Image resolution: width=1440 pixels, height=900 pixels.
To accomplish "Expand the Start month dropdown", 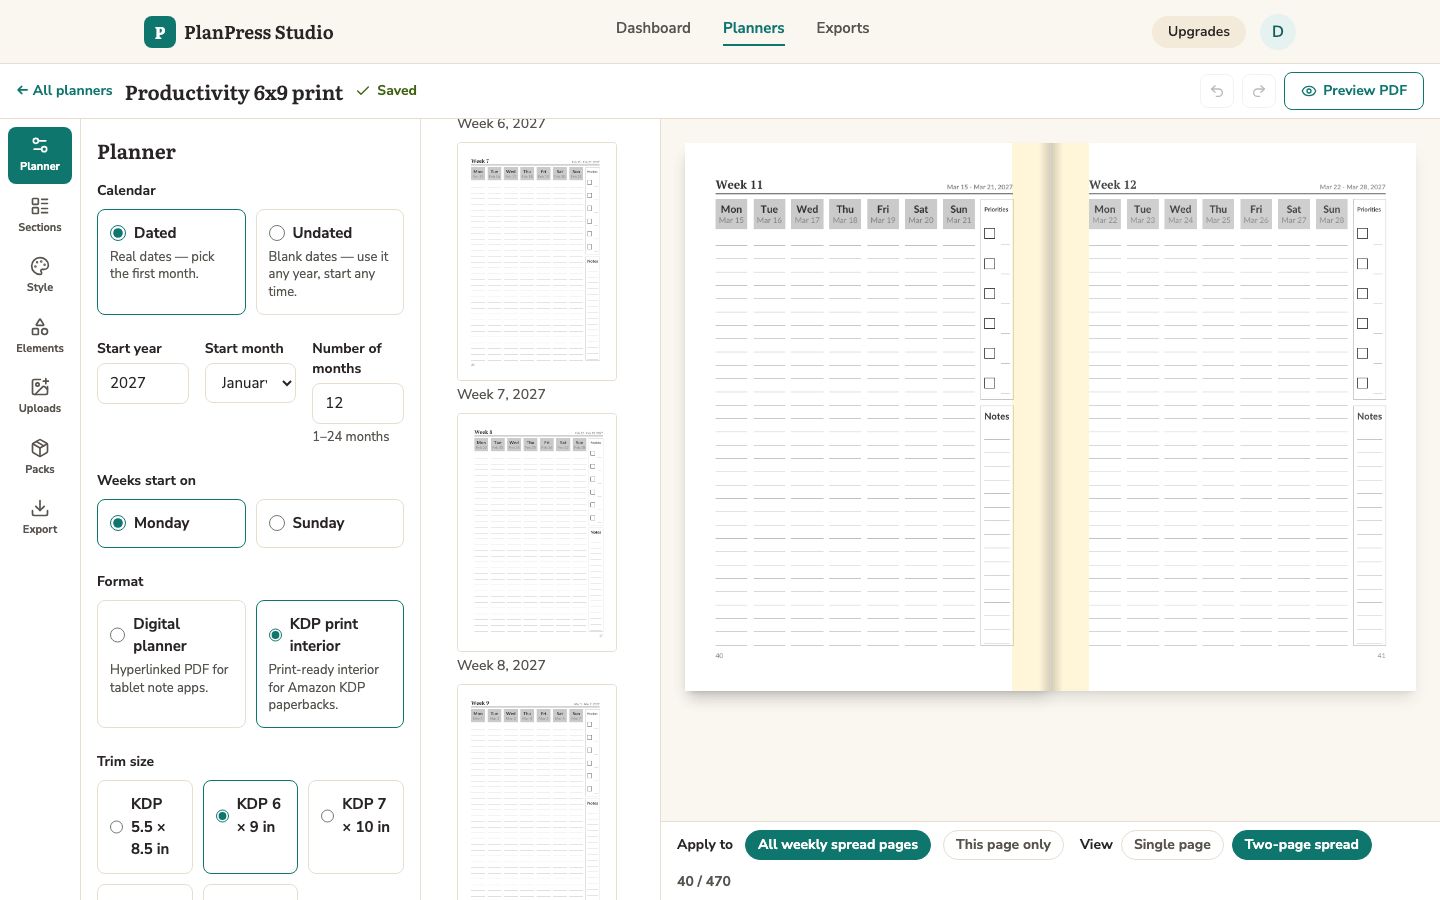I will (x=250, y=383).
